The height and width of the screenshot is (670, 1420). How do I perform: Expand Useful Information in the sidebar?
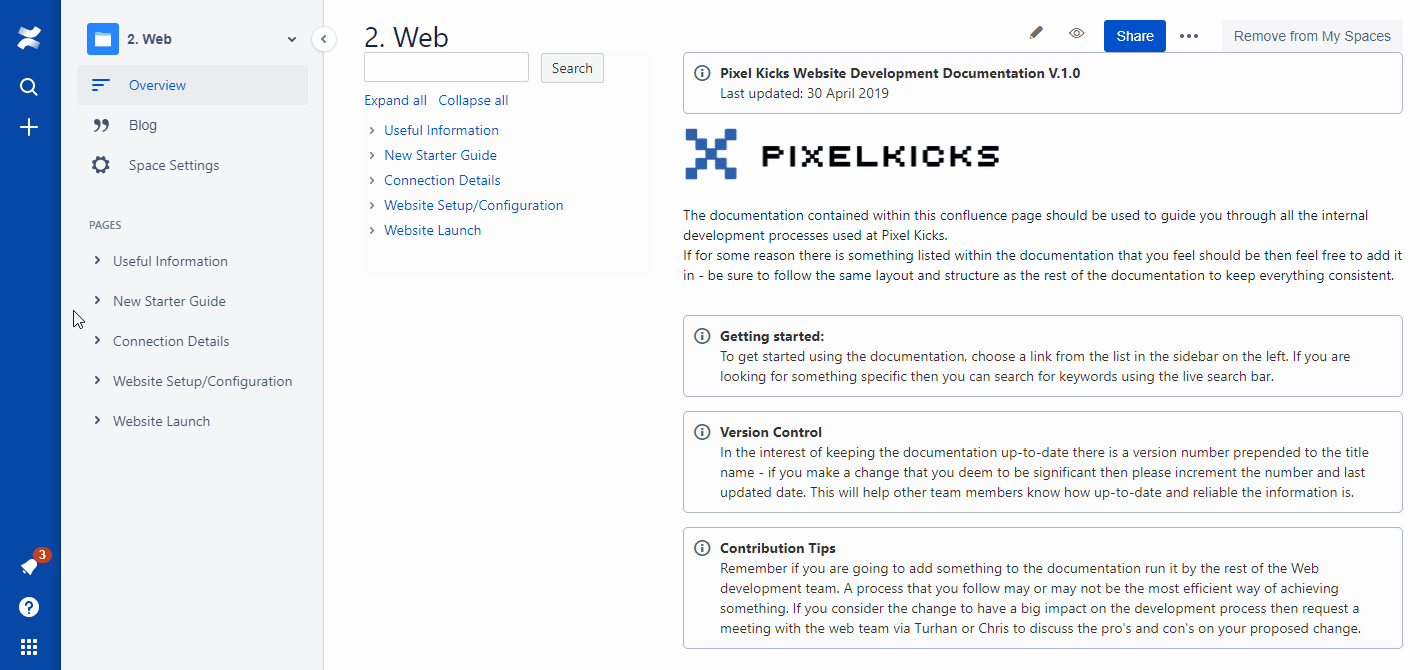[x=97, y=260]
